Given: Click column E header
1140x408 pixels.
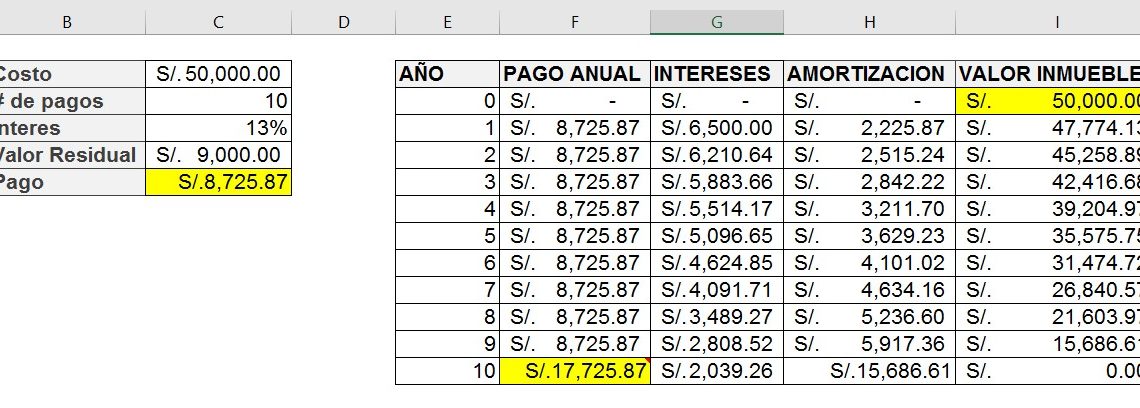Looking at the screenshot, I should 447,22.
